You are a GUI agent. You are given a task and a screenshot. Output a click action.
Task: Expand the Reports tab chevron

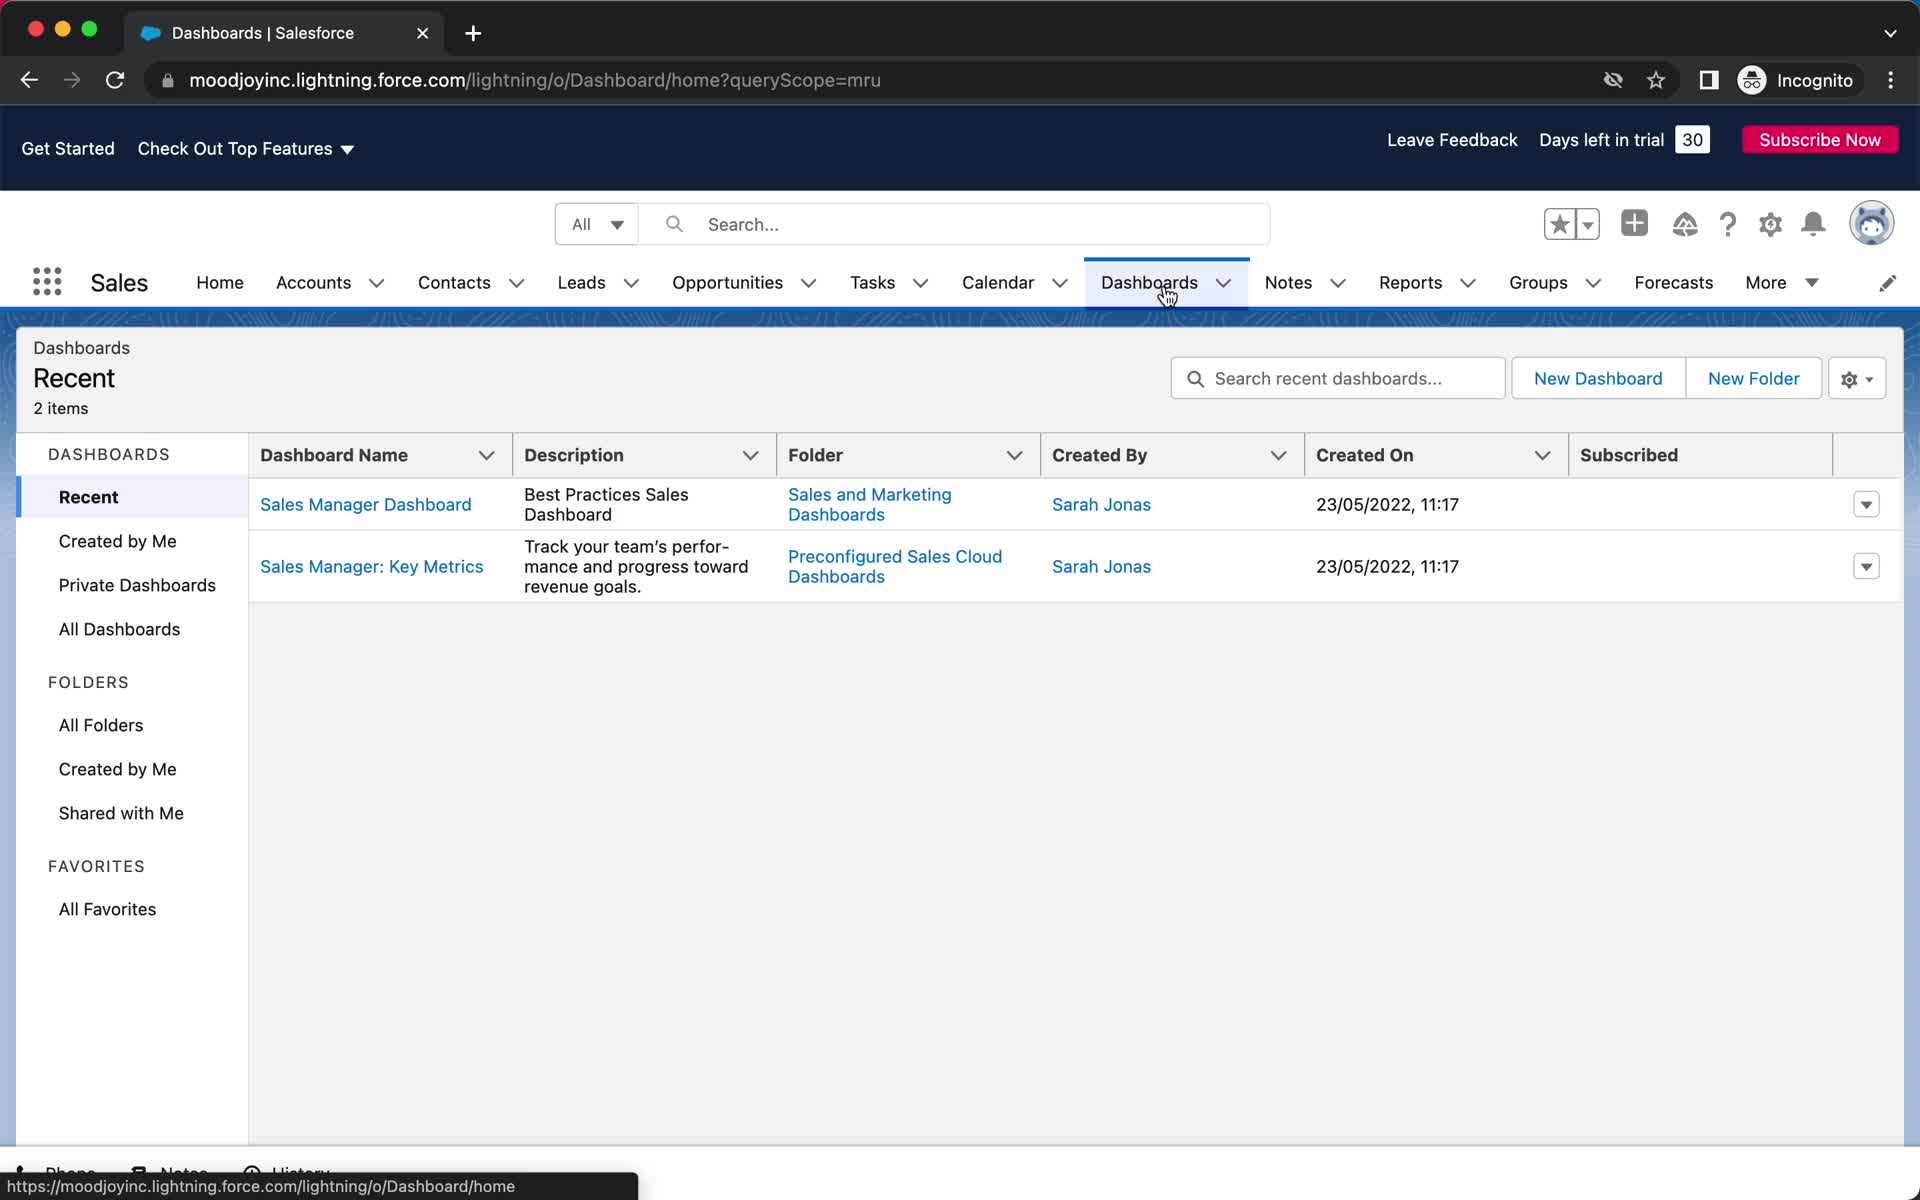click(1468, 283)
